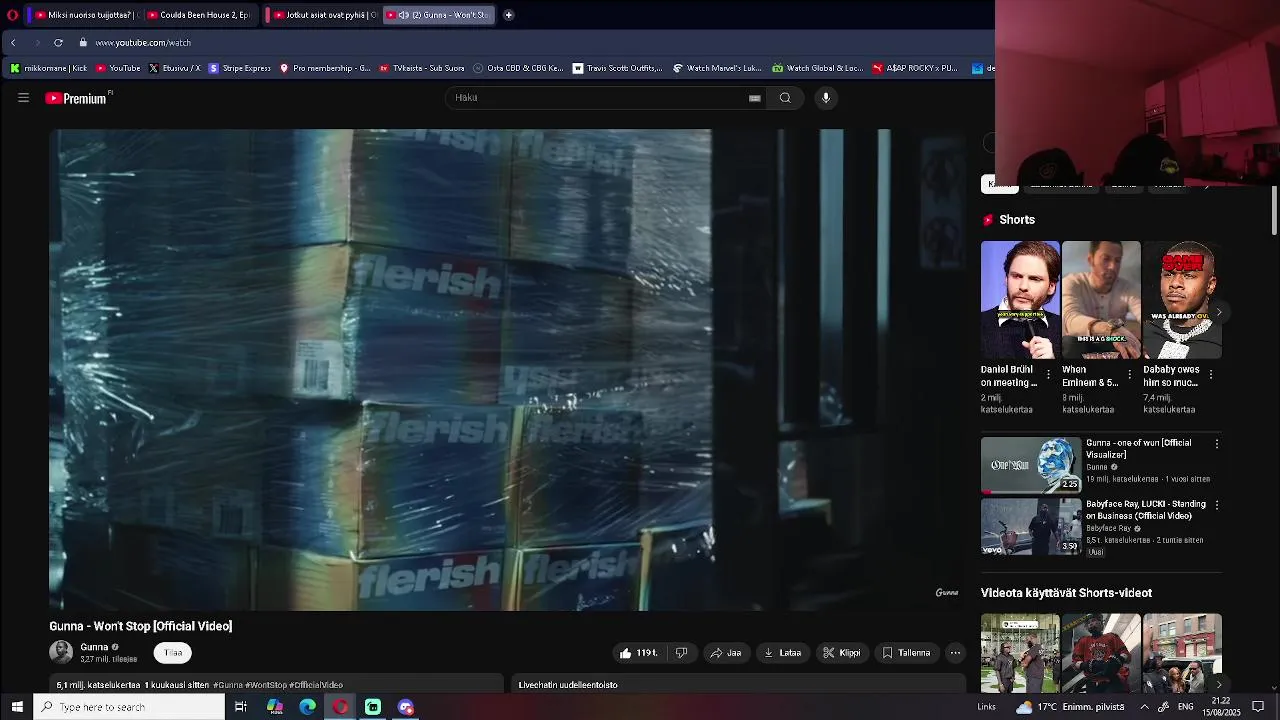This screenshot has width=1280, height=720.
Task: Show hidden system tray icons chevron
Action: pos(1144,707)
